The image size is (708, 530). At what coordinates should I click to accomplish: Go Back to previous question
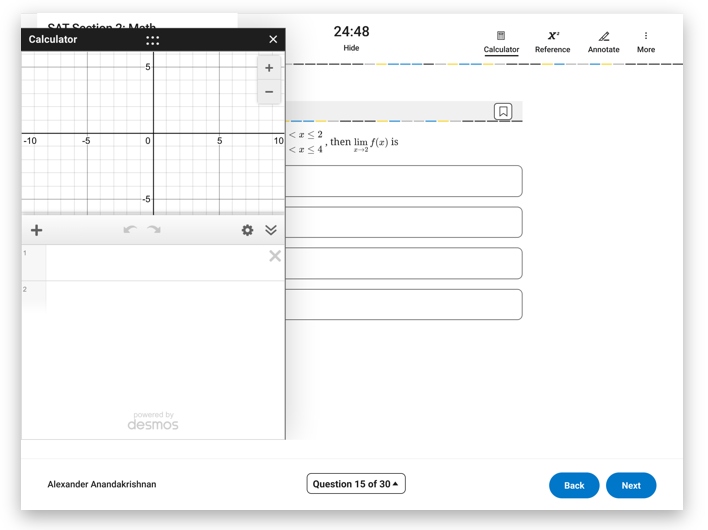coord(574,485)
